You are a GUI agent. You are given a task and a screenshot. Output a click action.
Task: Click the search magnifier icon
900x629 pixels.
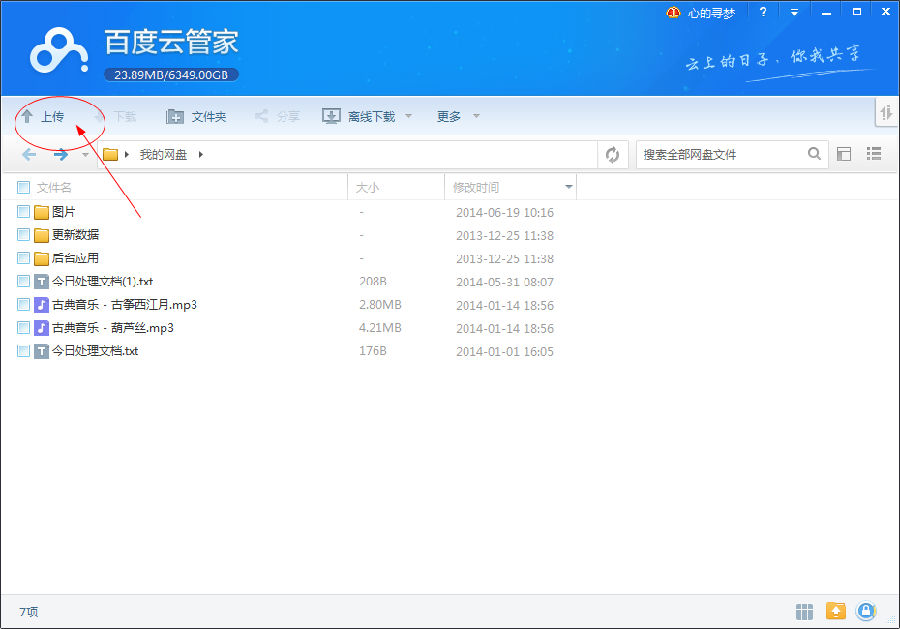click(814, 154)
